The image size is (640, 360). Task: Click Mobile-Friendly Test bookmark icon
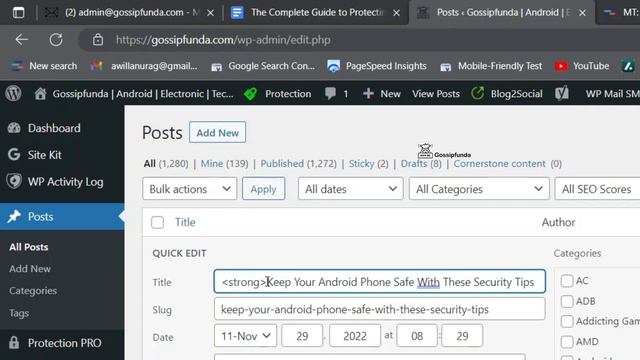[x=446, y=67]
